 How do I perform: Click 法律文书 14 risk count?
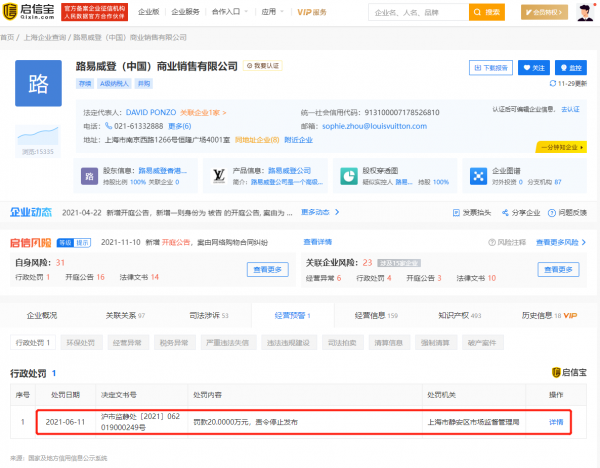tap(139, 277)
